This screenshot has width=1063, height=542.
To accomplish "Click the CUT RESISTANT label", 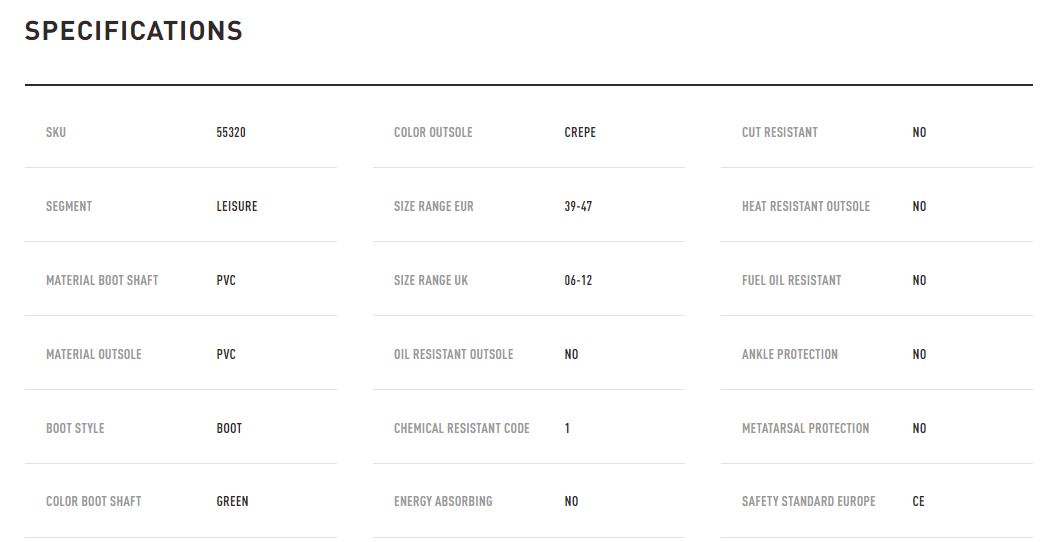I will pos(780,132).
